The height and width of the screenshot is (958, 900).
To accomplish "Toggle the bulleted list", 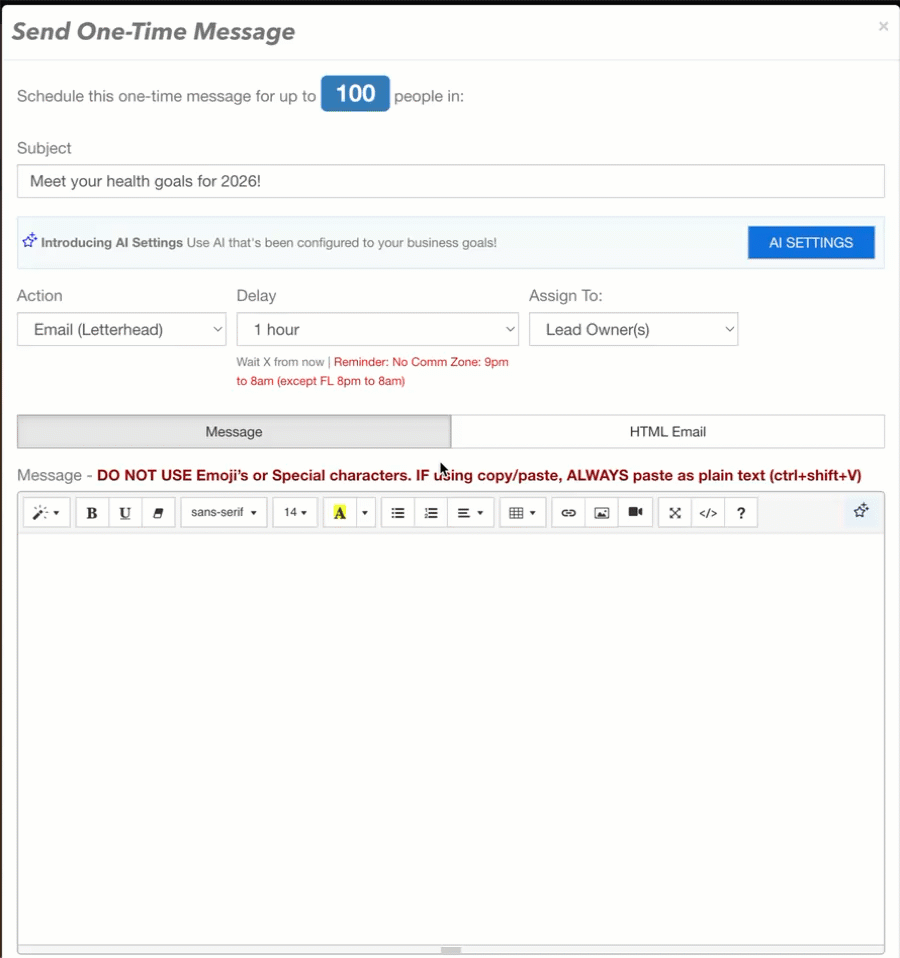I will tap(397, 512).
